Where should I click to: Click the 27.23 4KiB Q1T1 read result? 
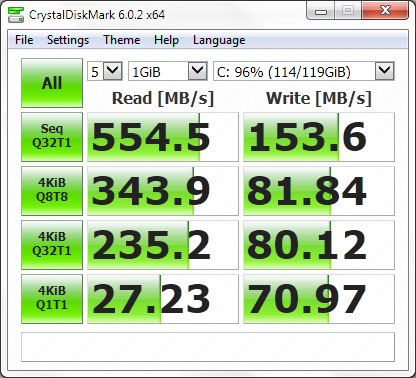[163, 299]
